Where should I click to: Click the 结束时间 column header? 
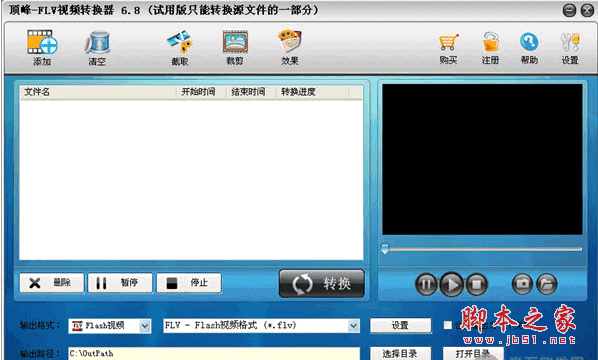251,92
